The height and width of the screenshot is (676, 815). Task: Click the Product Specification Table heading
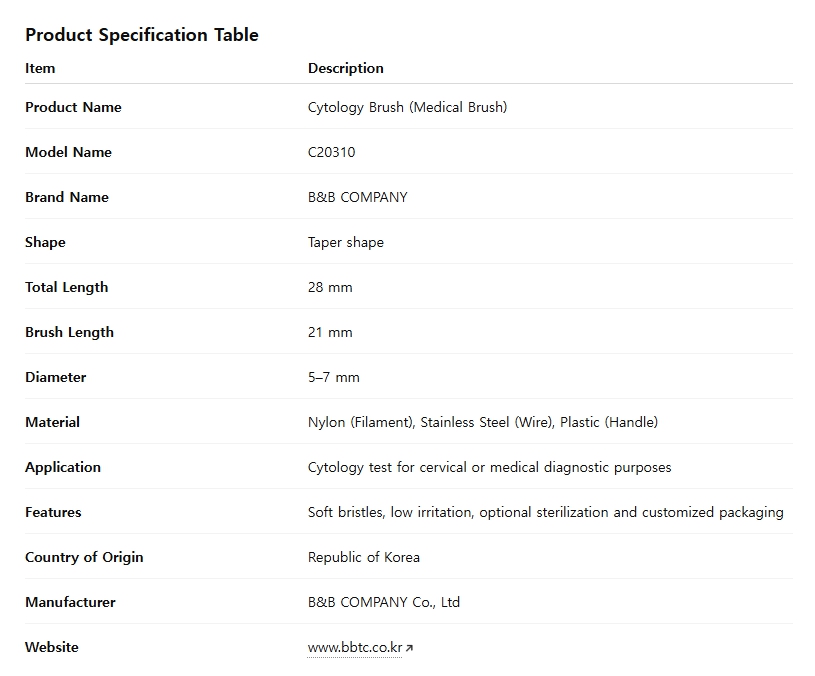pos(142,35)
